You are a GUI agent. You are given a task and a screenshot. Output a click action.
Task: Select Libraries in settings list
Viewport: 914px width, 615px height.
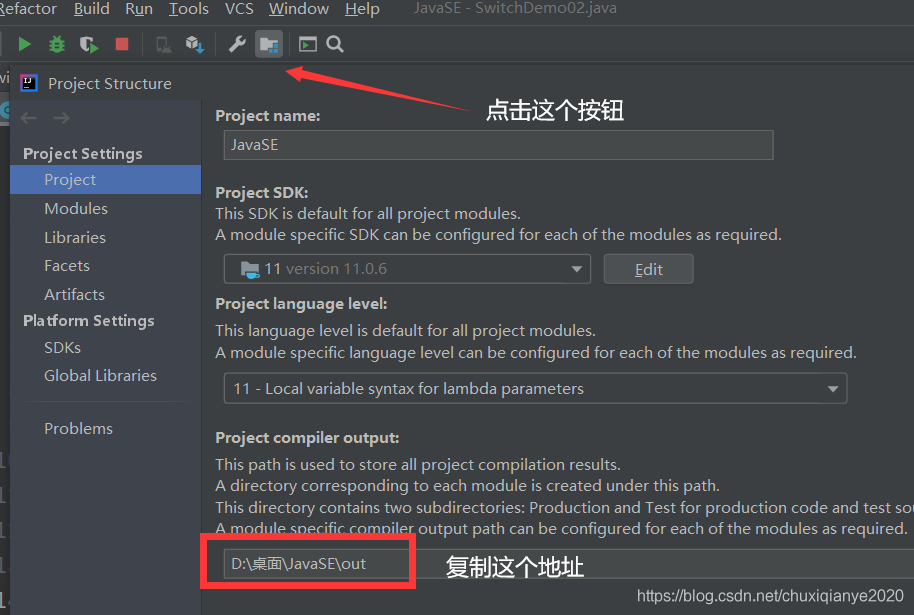[106, 238]
